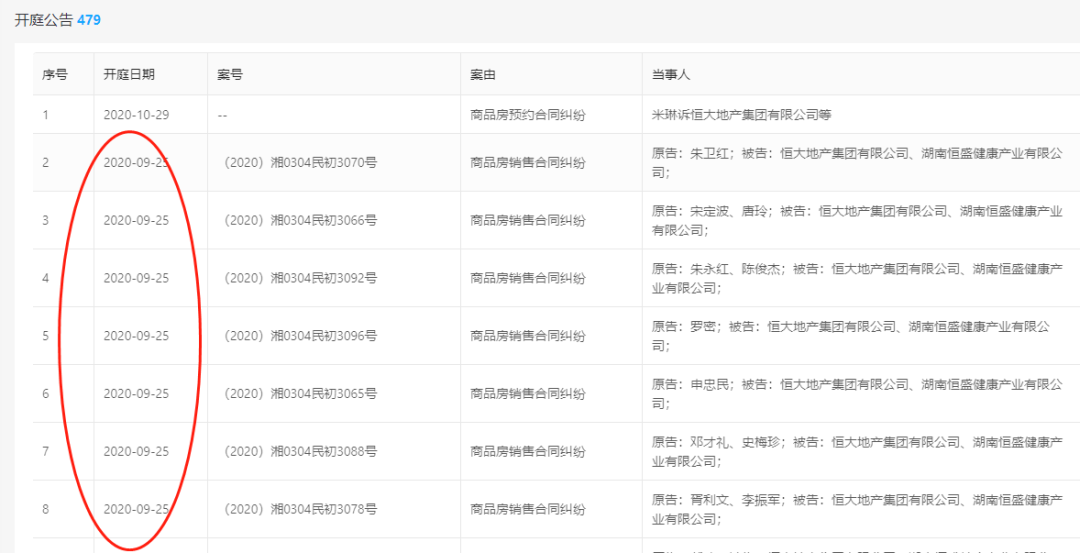Click sequence number 3 in 序号 column
Viewport: 1080px width, 553px height.
[x=45, y=220]
